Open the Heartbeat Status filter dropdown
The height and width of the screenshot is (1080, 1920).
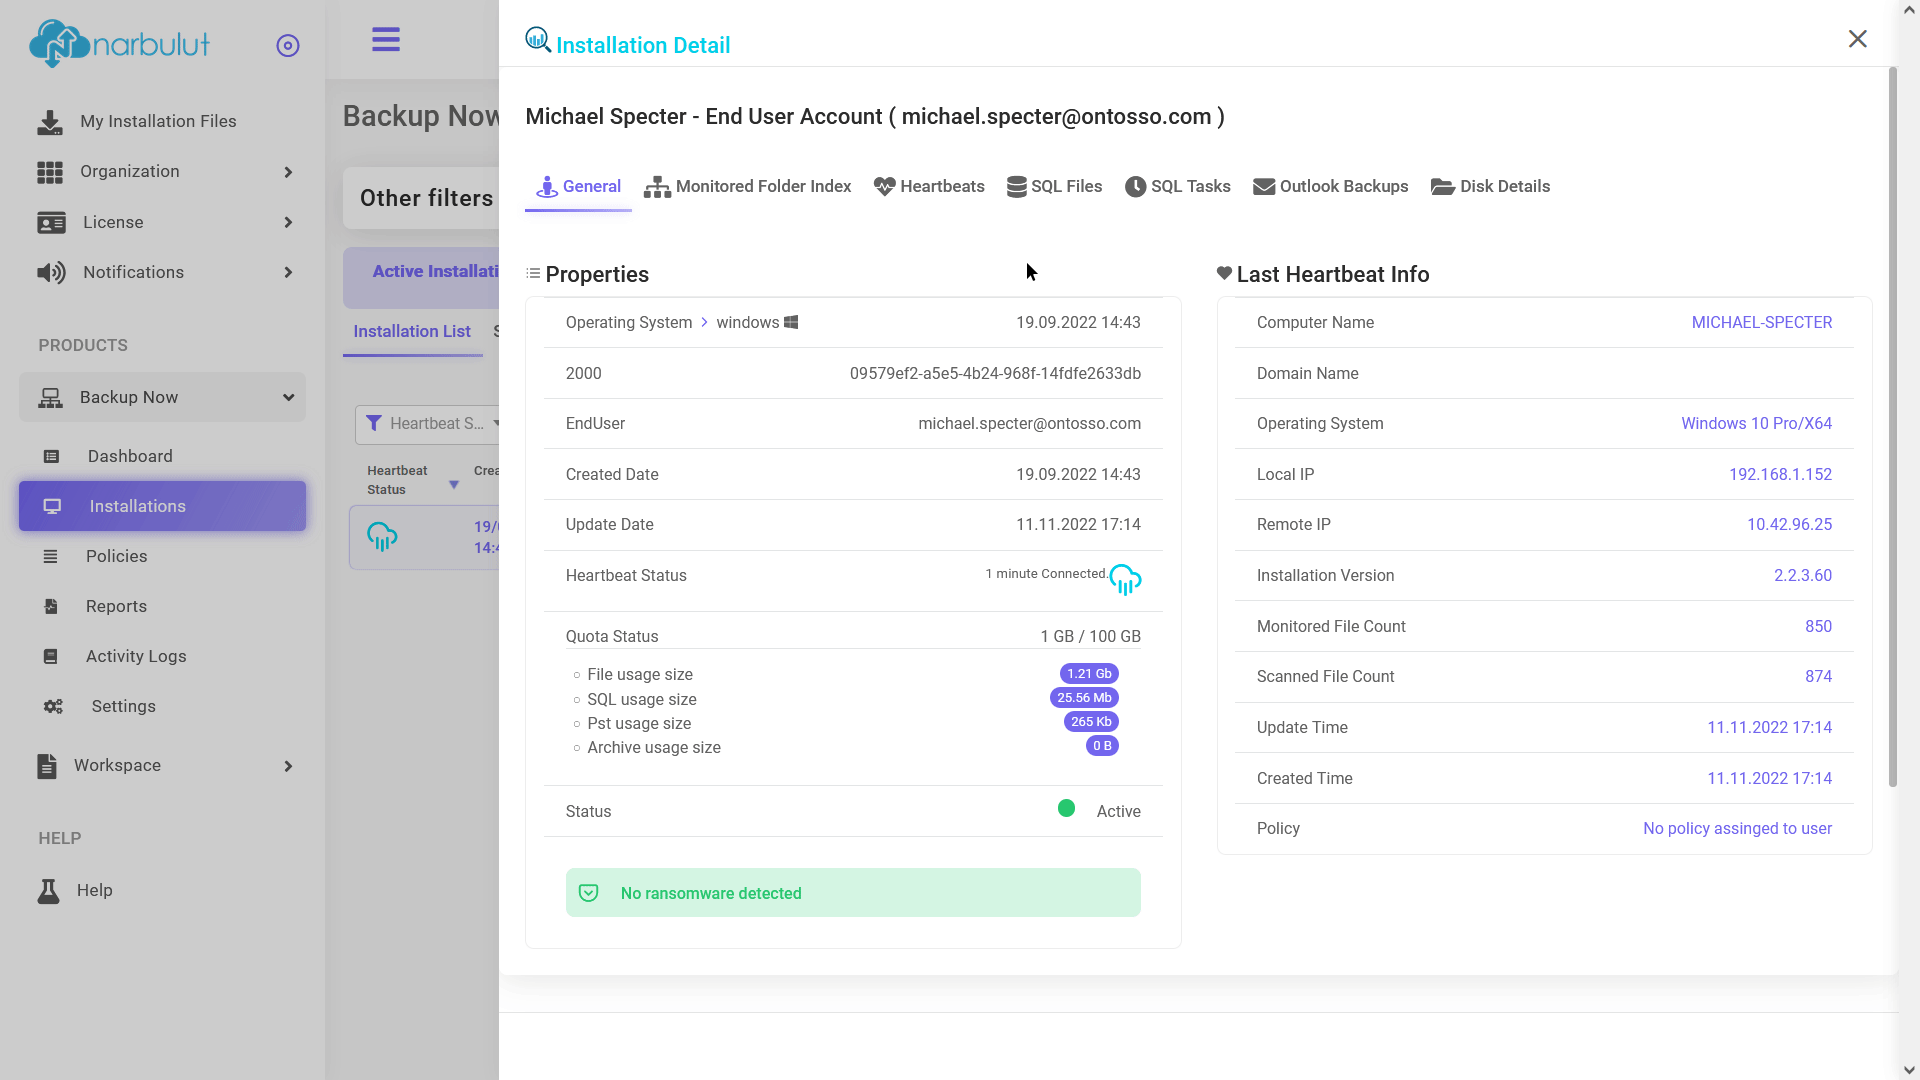coord(428,424)
